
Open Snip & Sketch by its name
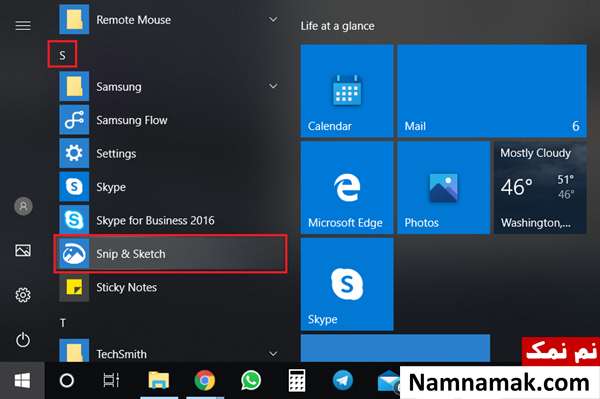[131, 254]
